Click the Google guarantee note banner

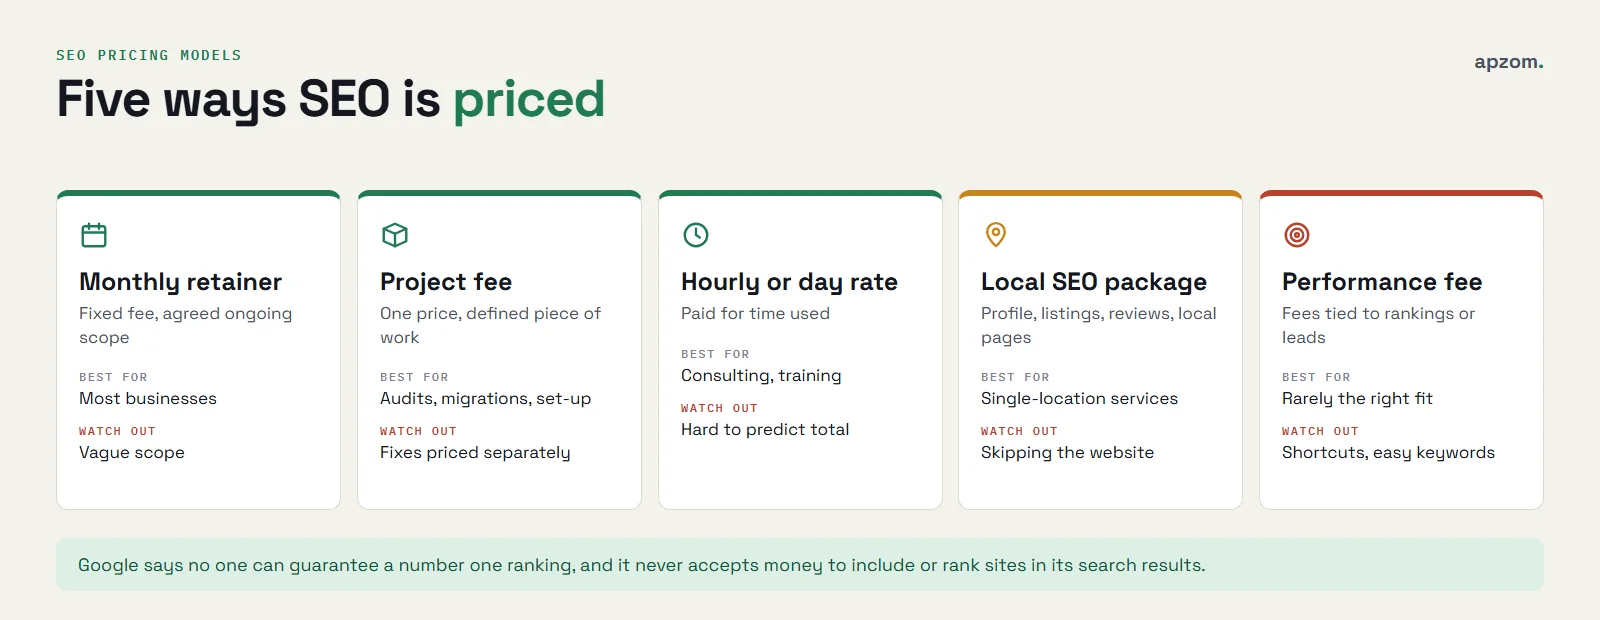tap(800, 565)
